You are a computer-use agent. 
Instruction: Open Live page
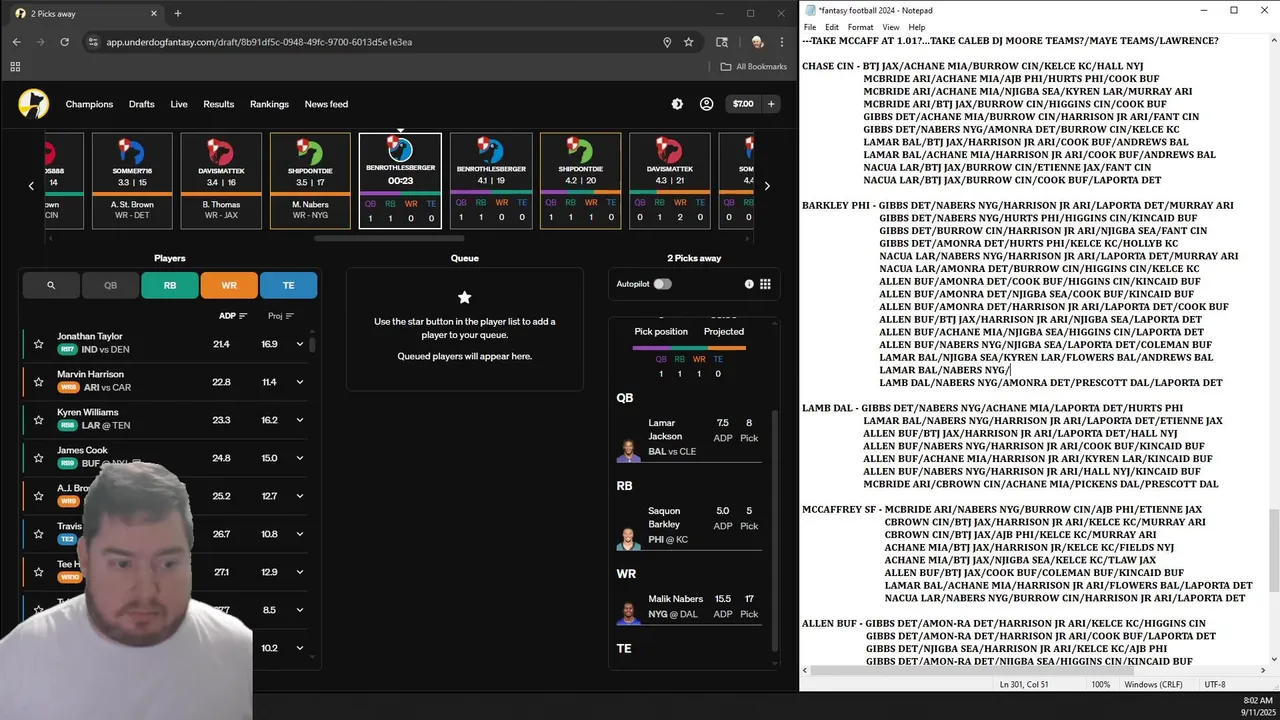(179, 104)
